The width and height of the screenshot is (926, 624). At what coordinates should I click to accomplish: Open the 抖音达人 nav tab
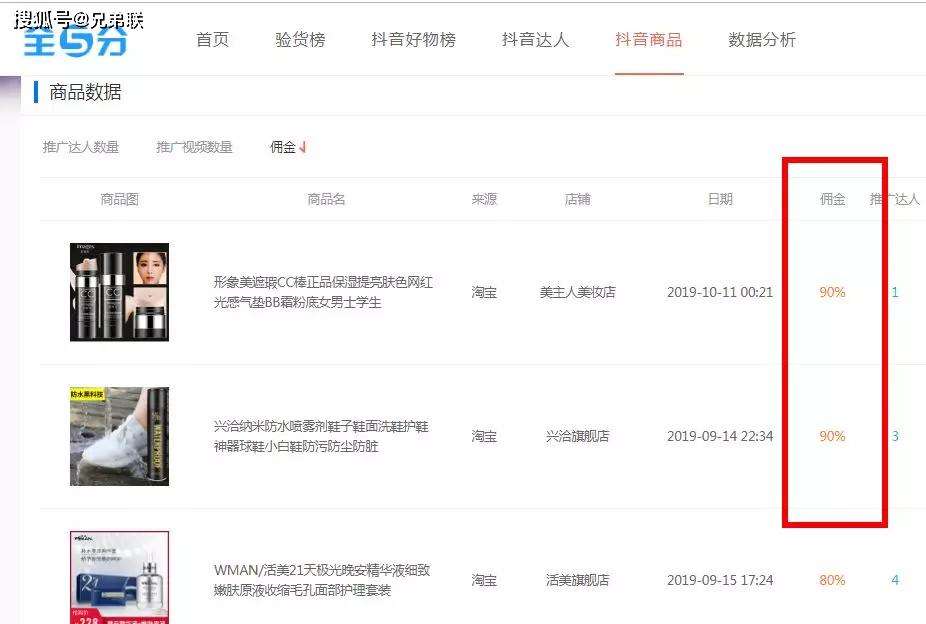[535, 40]
